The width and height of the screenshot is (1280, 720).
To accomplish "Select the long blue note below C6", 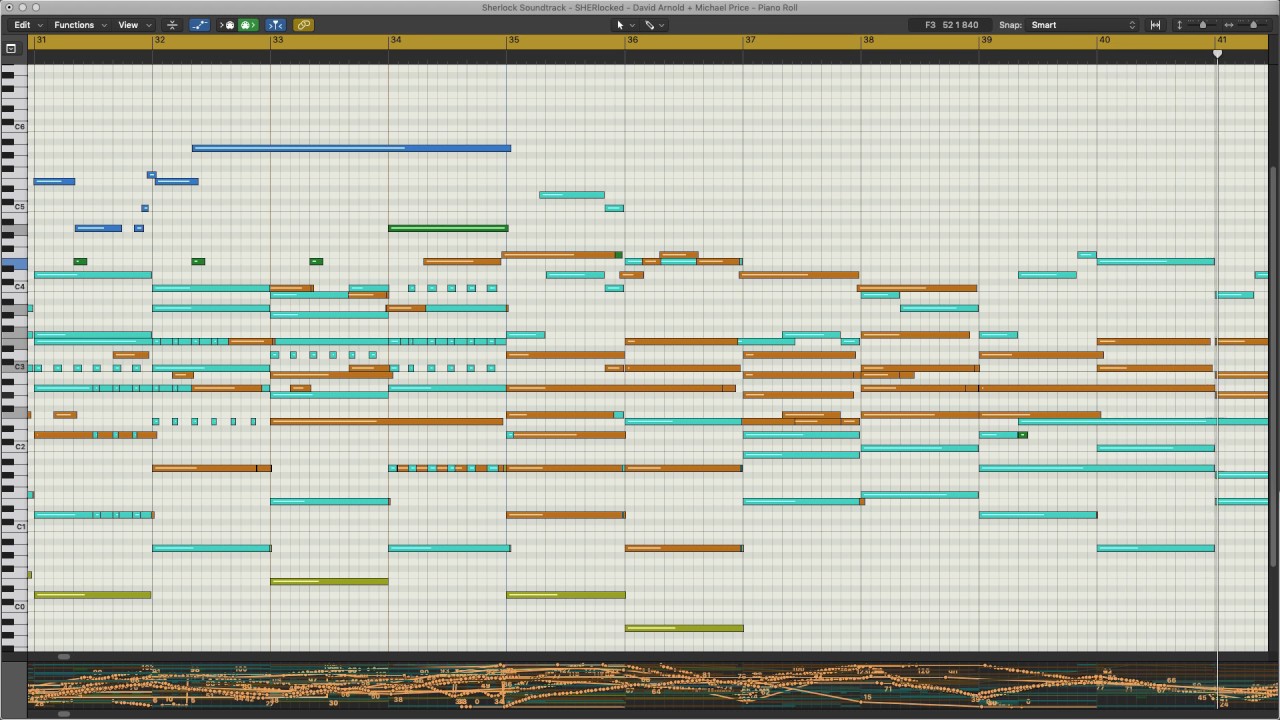I will click(x=351, y=148).
